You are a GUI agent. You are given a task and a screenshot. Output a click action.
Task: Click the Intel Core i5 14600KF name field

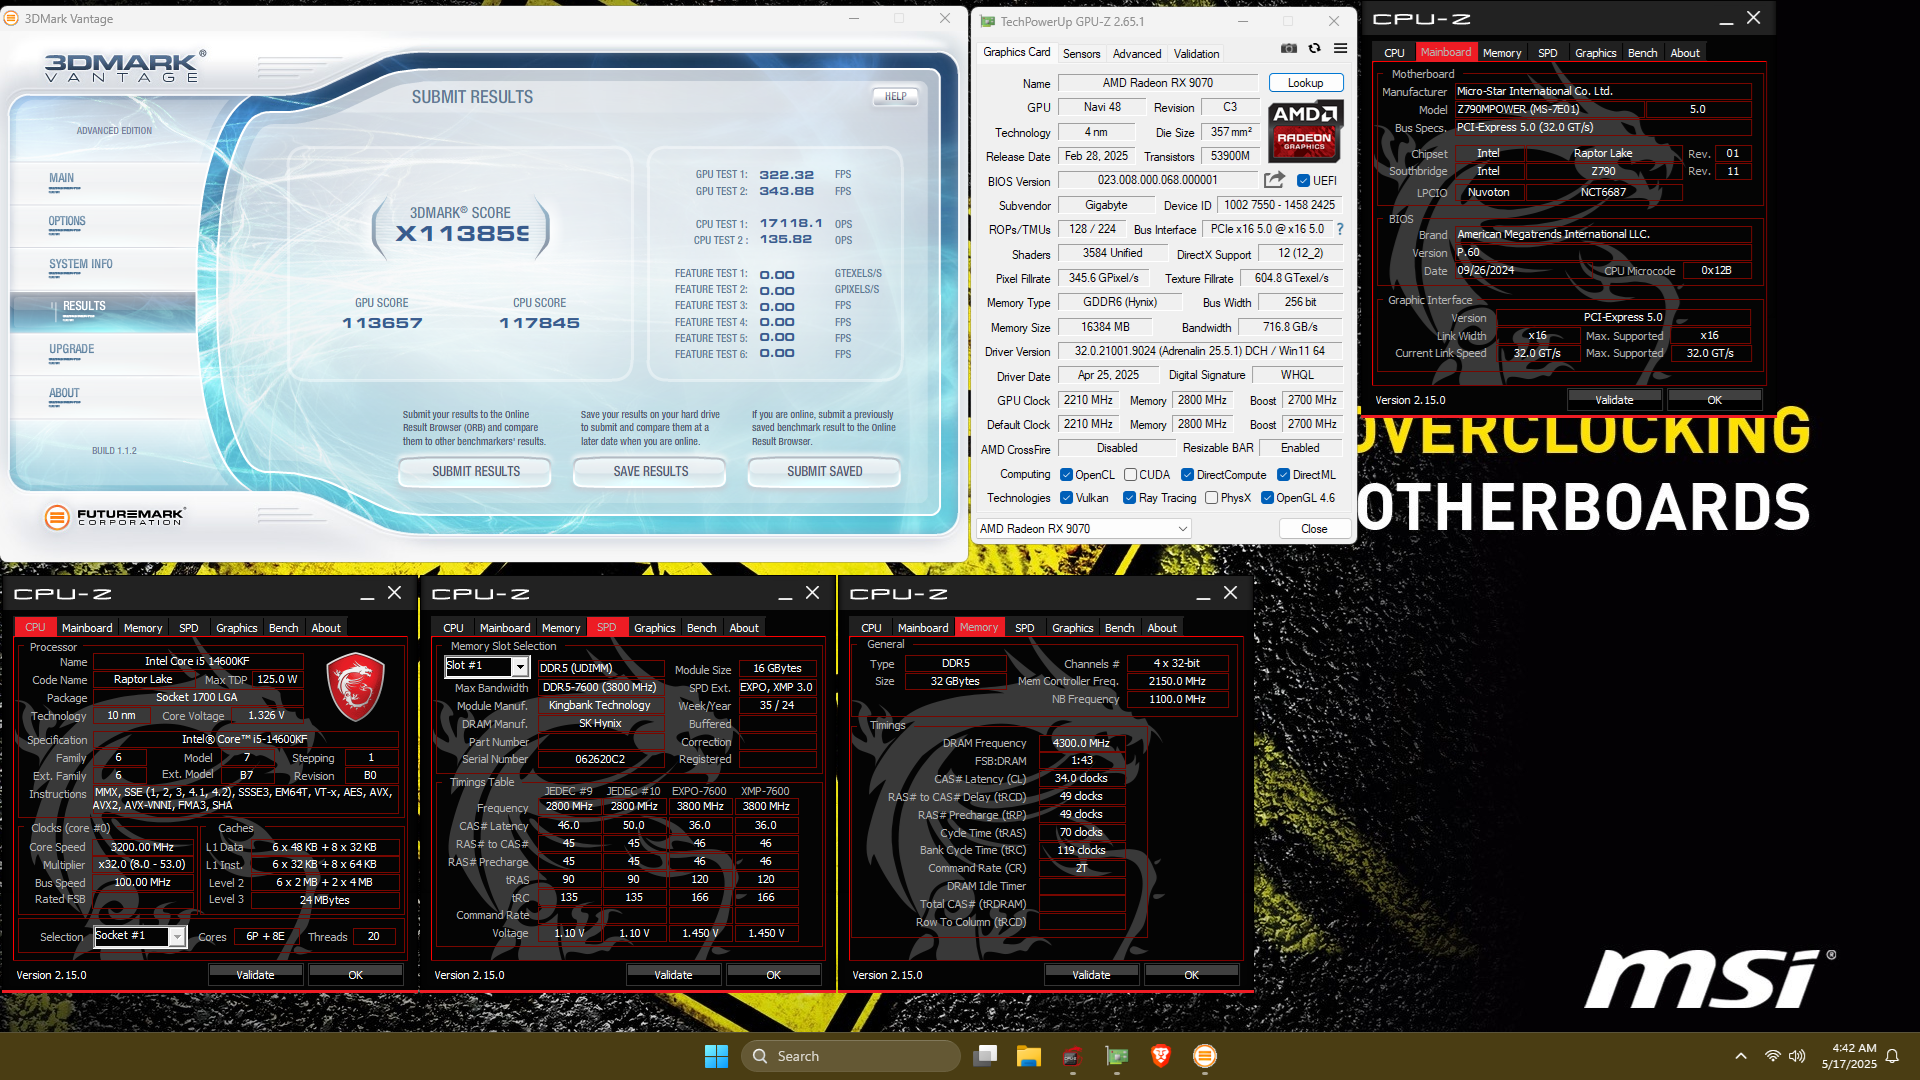click(197, 661)
